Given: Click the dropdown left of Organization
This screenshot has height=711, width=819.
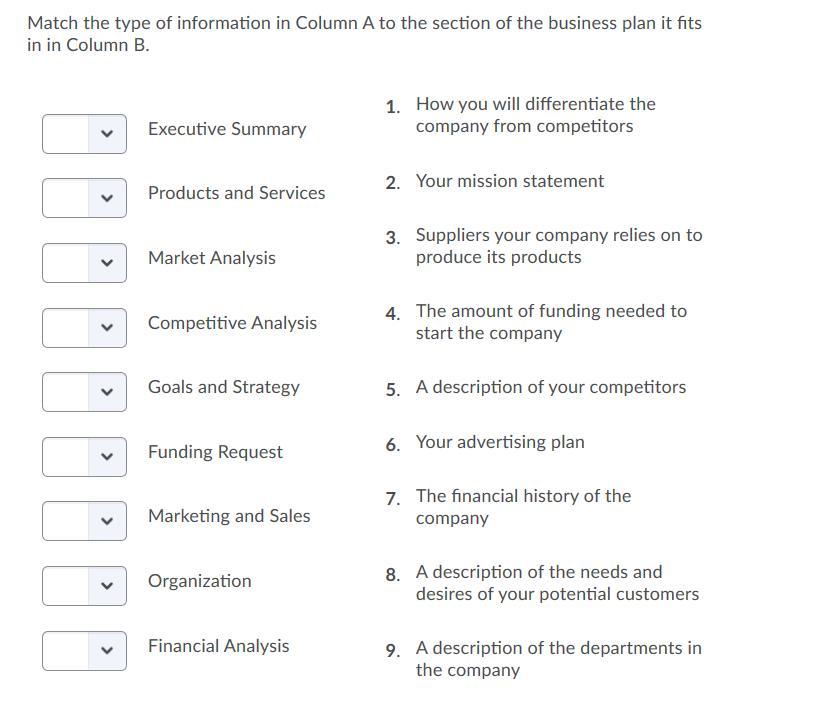Looking at the screenshot, I should [x=84, y=586].
